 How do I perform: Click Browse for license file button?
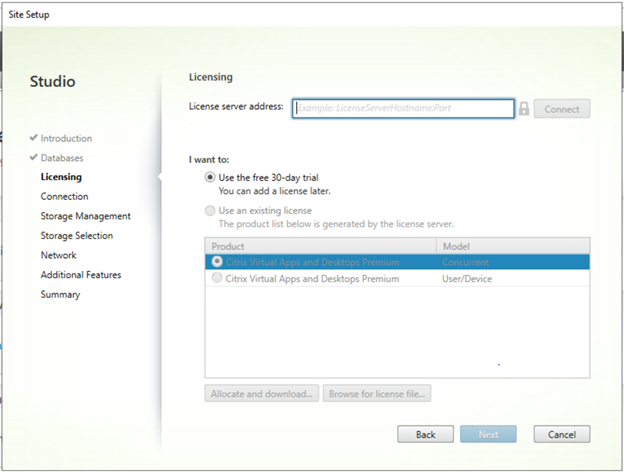coord(376,394)
